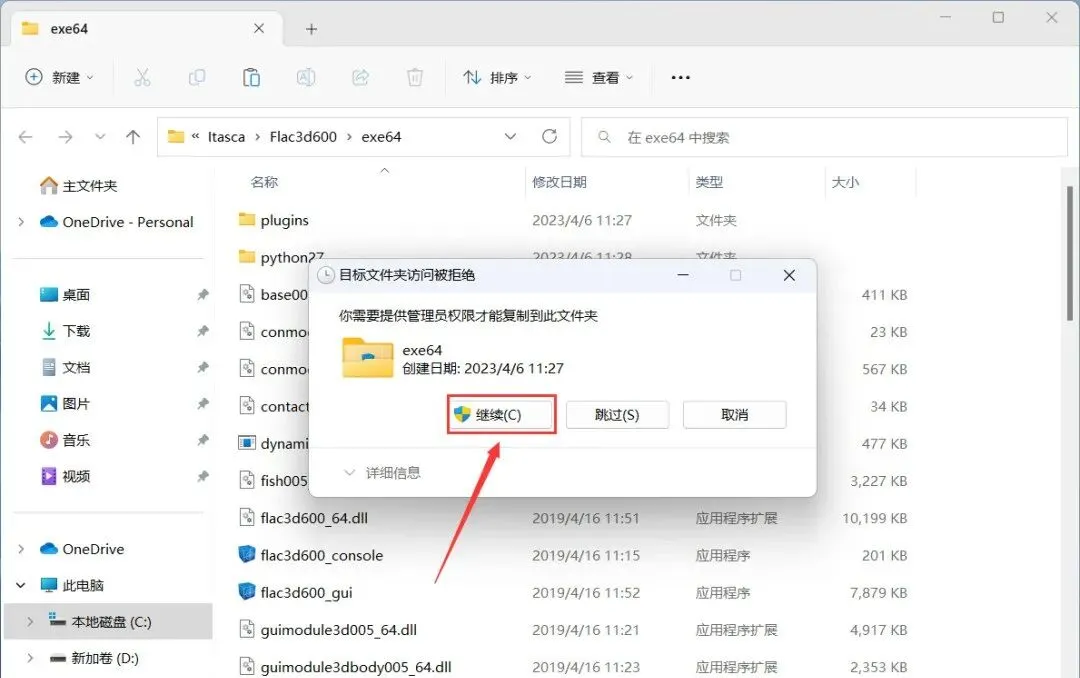Screen dimensions: 1080x678
Task: Close the access denied dialog
Action: click(x=789, y=275)
